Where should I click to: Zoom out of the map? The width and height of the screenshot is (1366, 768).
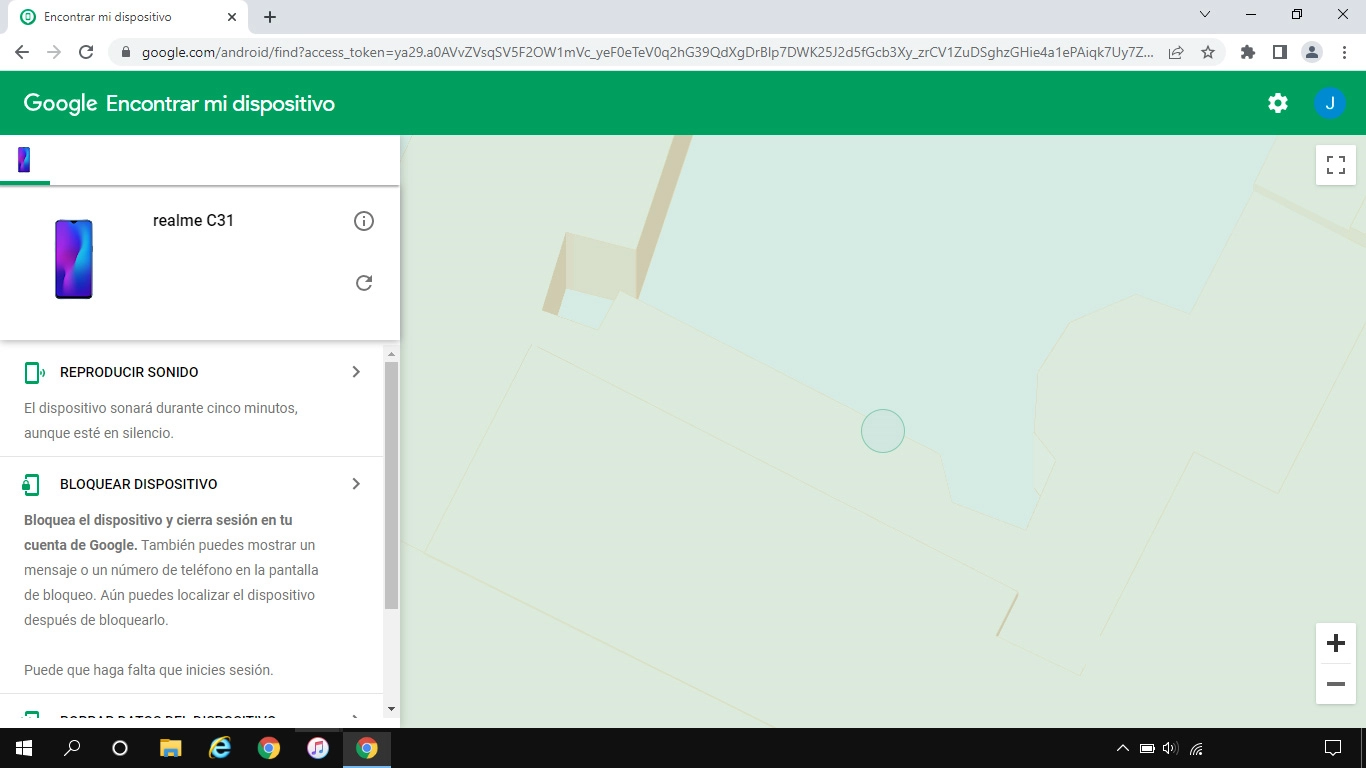1335,684
